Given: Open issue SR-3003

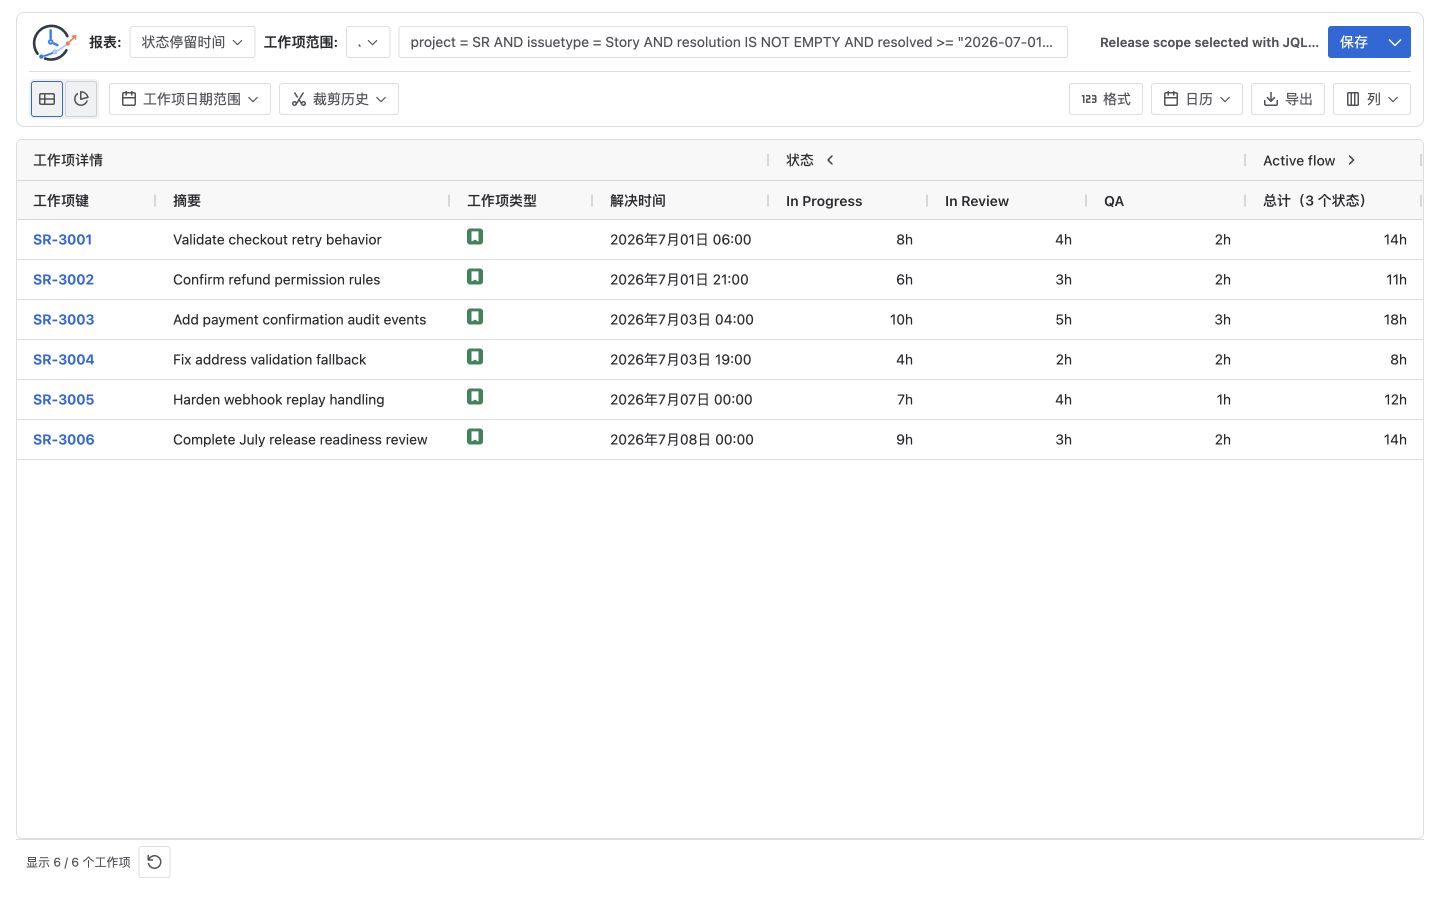Looking at the screenshot, I should (x=63, y=320).
